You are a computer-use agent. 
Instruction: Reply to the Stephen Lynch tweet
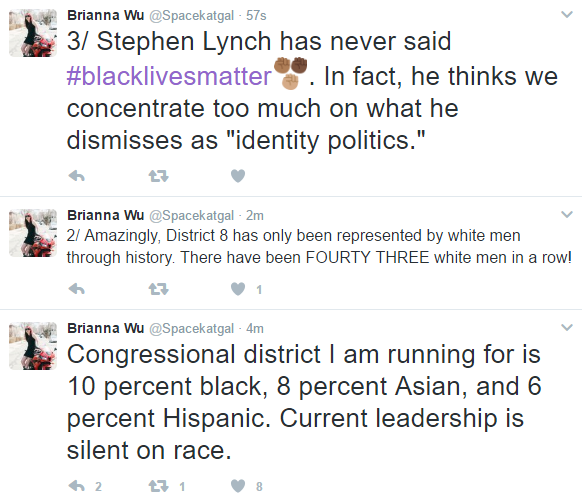(x=77, y=176)
